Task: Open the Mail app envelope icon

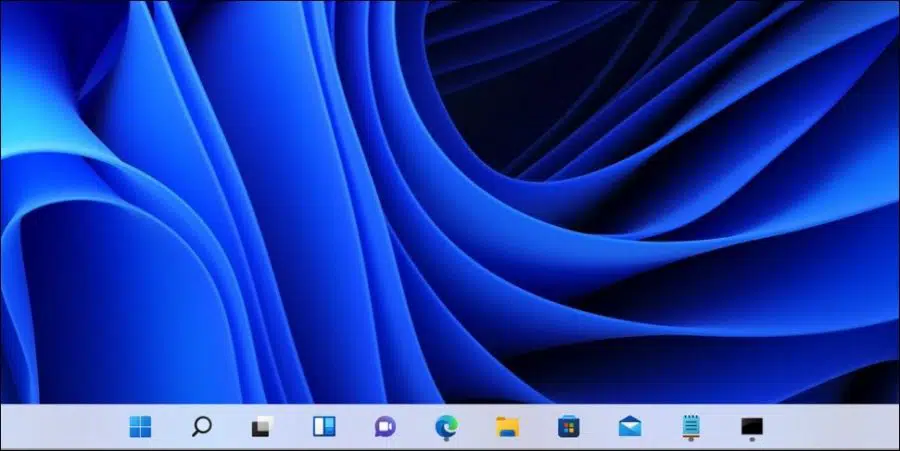Action: (x=630, y=426)
